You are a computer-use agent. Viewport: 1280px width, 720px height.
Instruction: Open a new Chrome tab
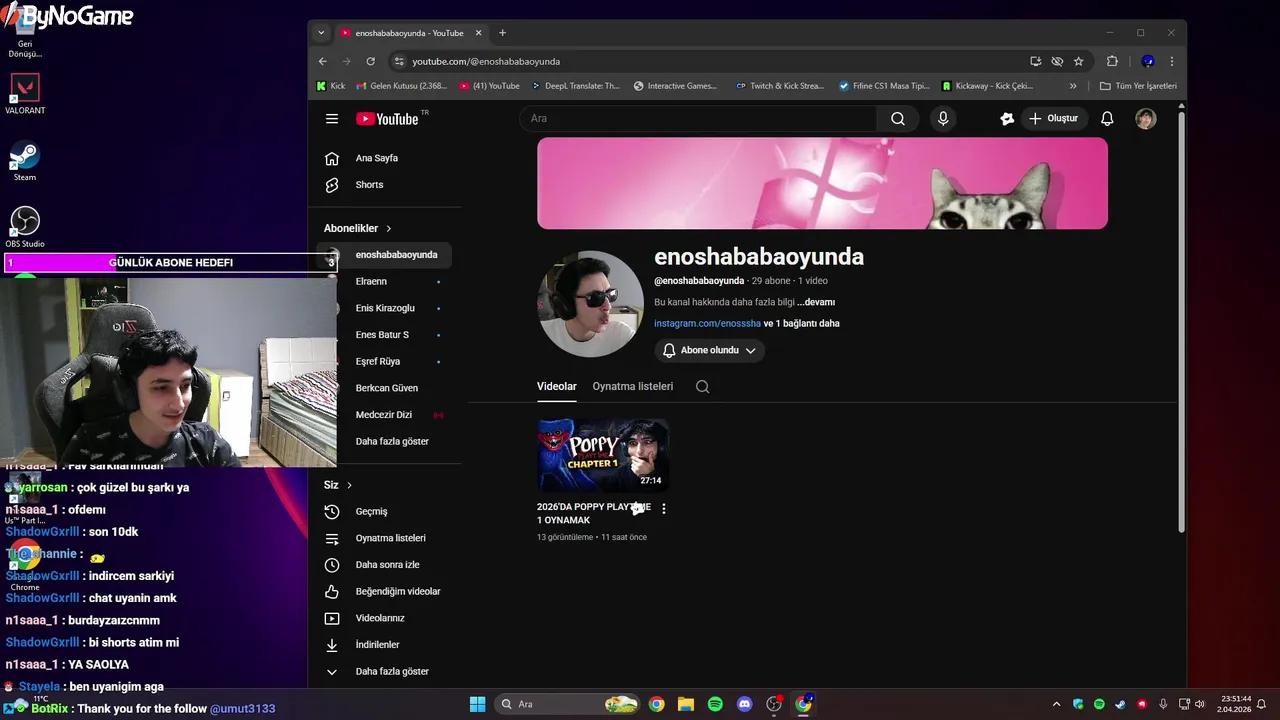(x=502, y=33)
